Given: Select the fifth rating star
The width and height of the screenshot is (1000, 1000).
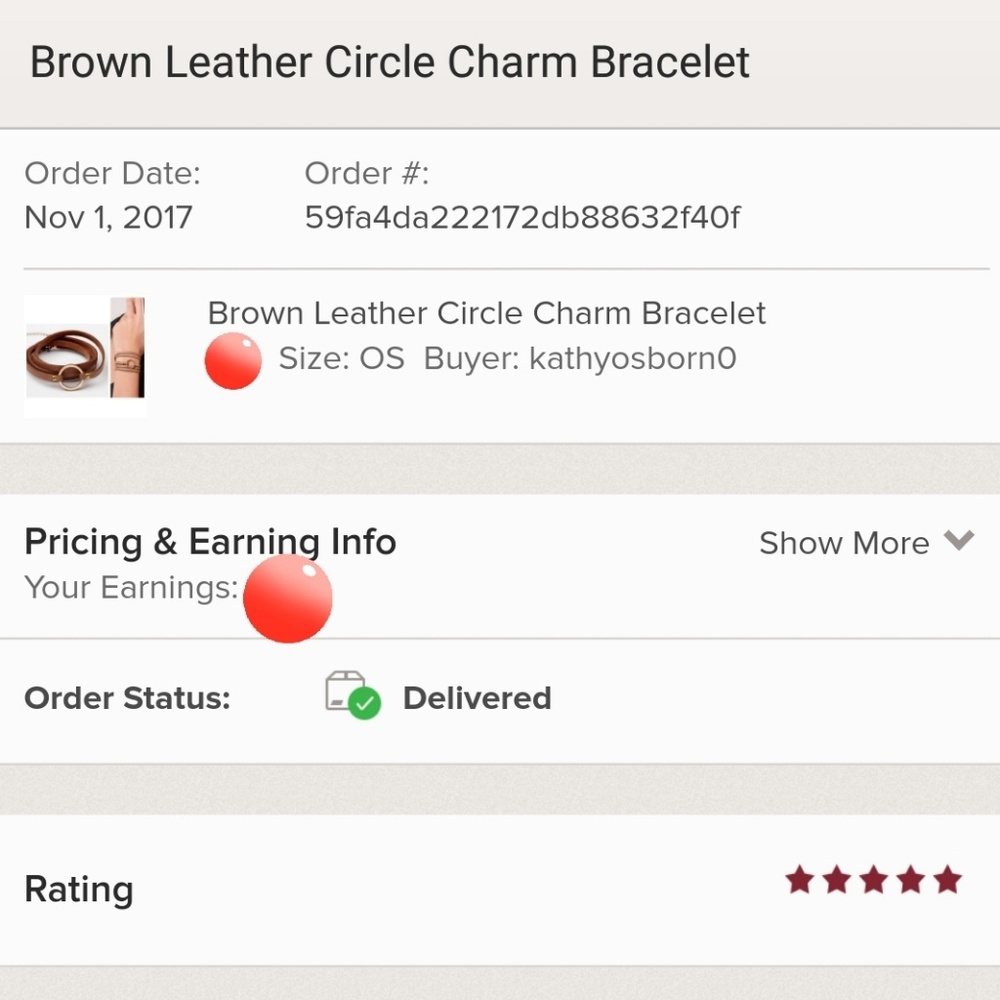Looking at the screenshot, I should (947, 880).
